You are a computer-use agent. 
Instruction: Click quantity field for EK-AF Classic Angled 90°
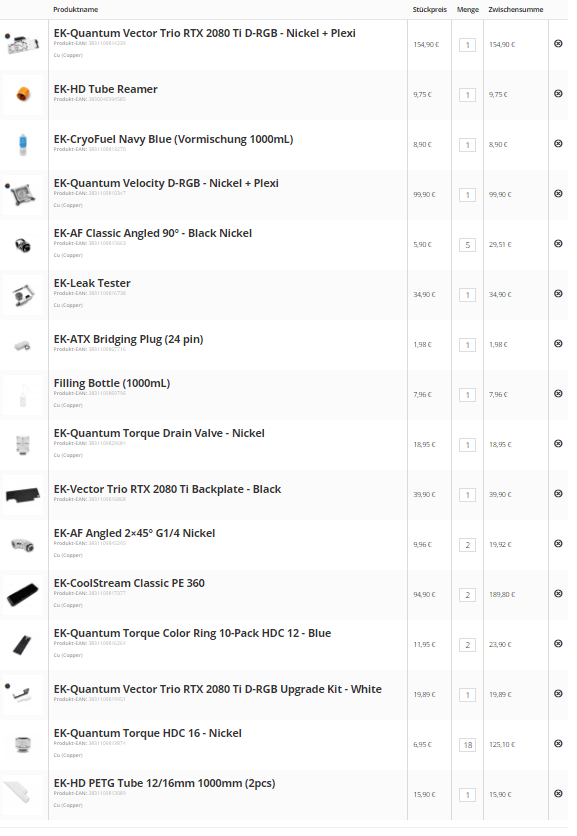click(x=467, y=245)
